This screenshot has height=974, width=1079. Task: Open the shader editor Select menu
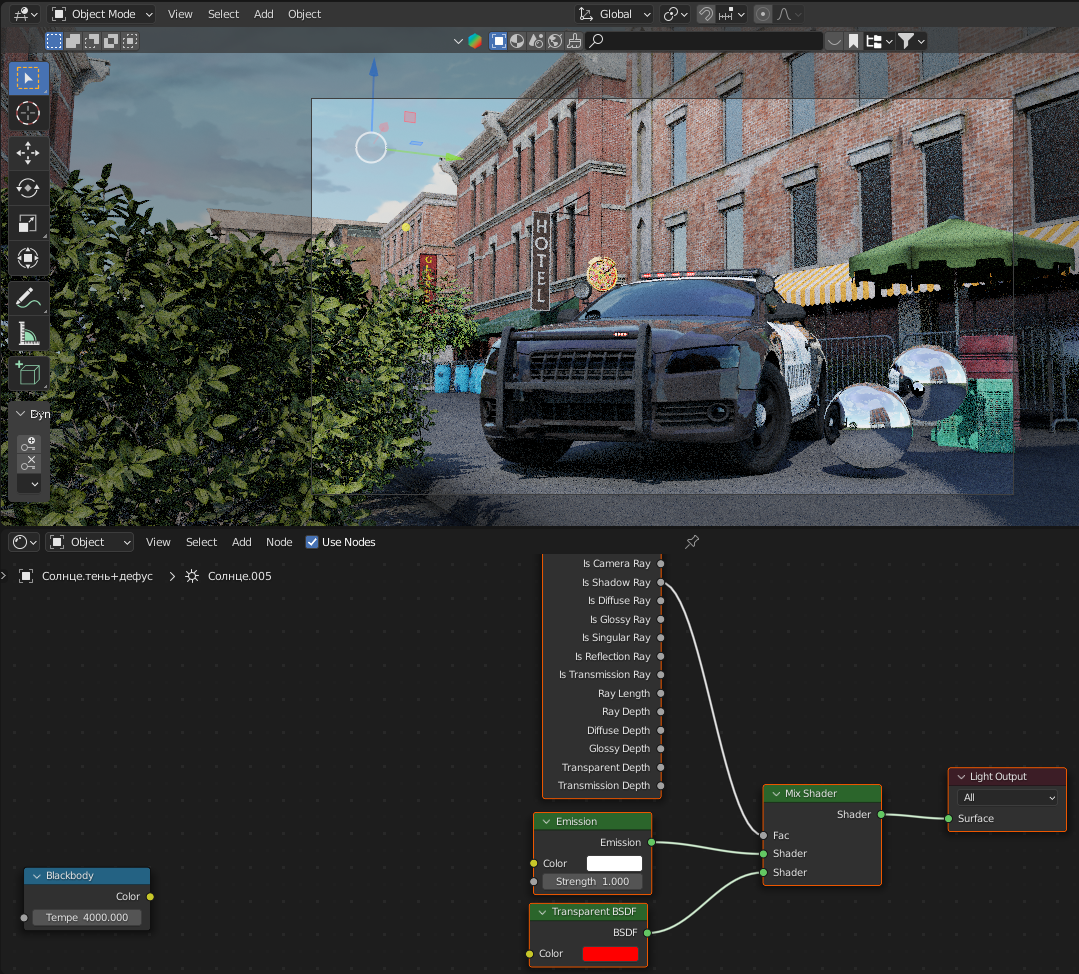pyautogui.click(x=202, y=542)
